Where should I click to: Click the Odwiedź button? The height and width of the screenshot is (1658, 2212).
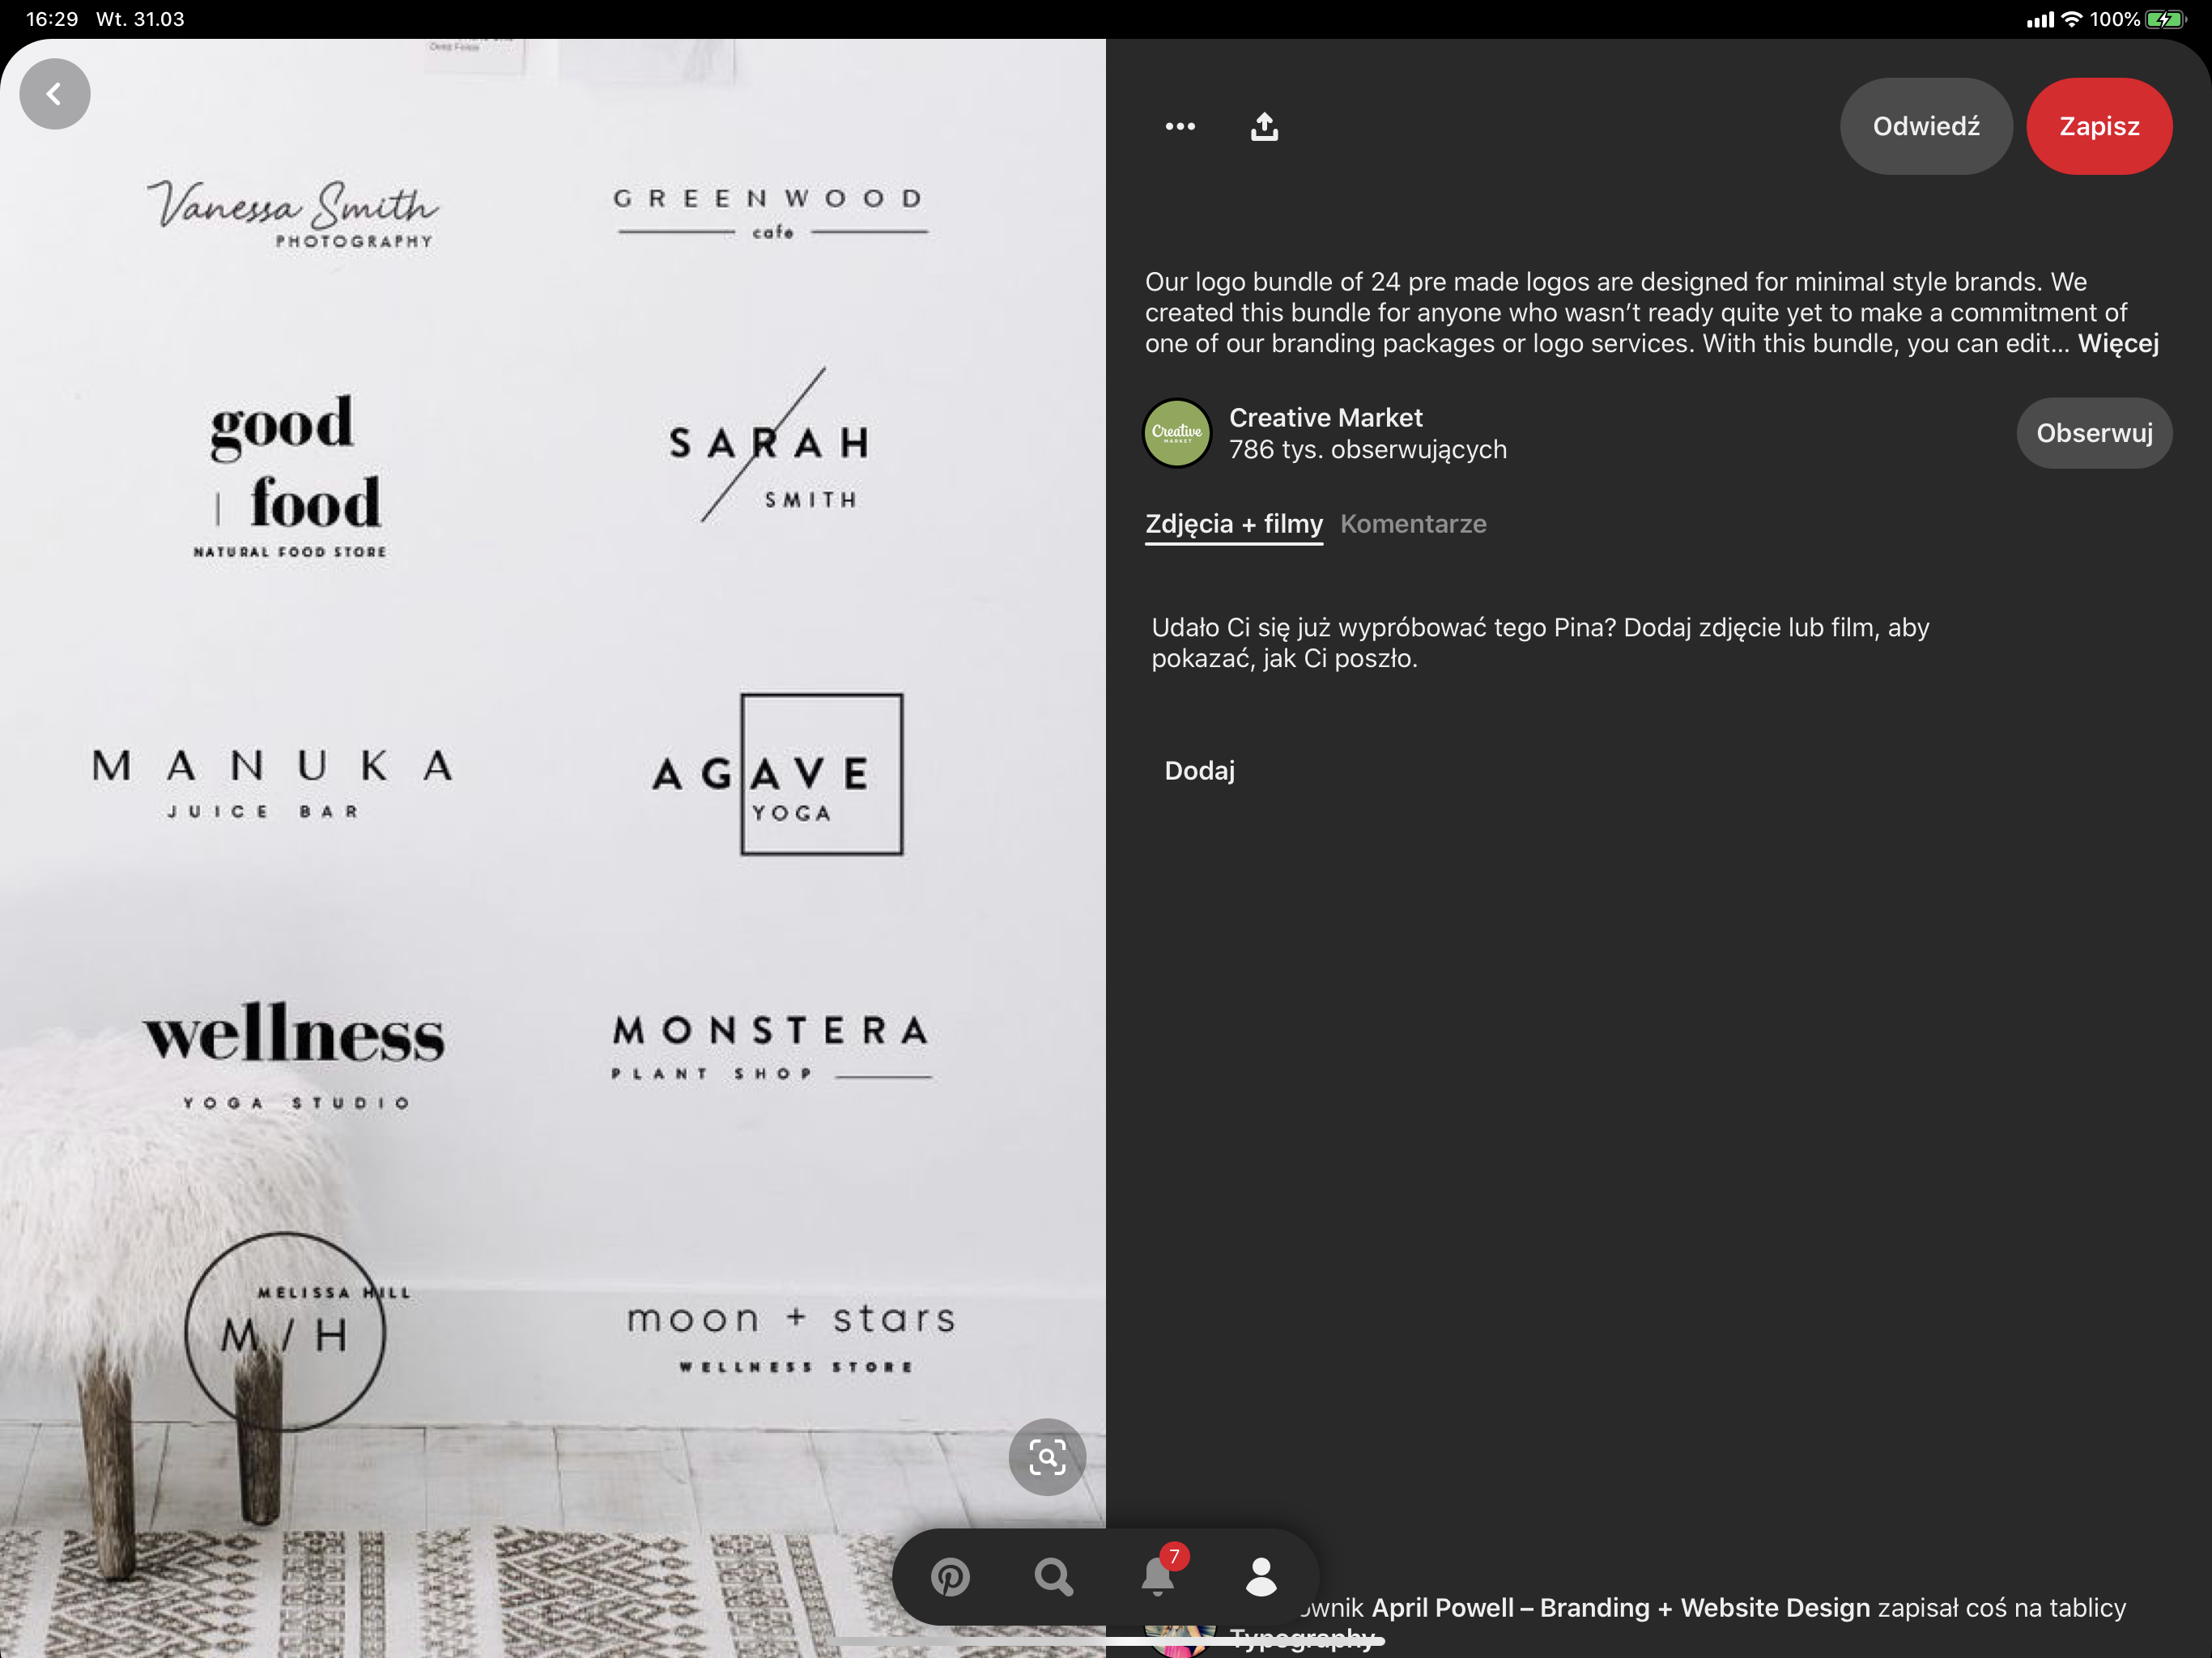click(x=1926, y=126)
